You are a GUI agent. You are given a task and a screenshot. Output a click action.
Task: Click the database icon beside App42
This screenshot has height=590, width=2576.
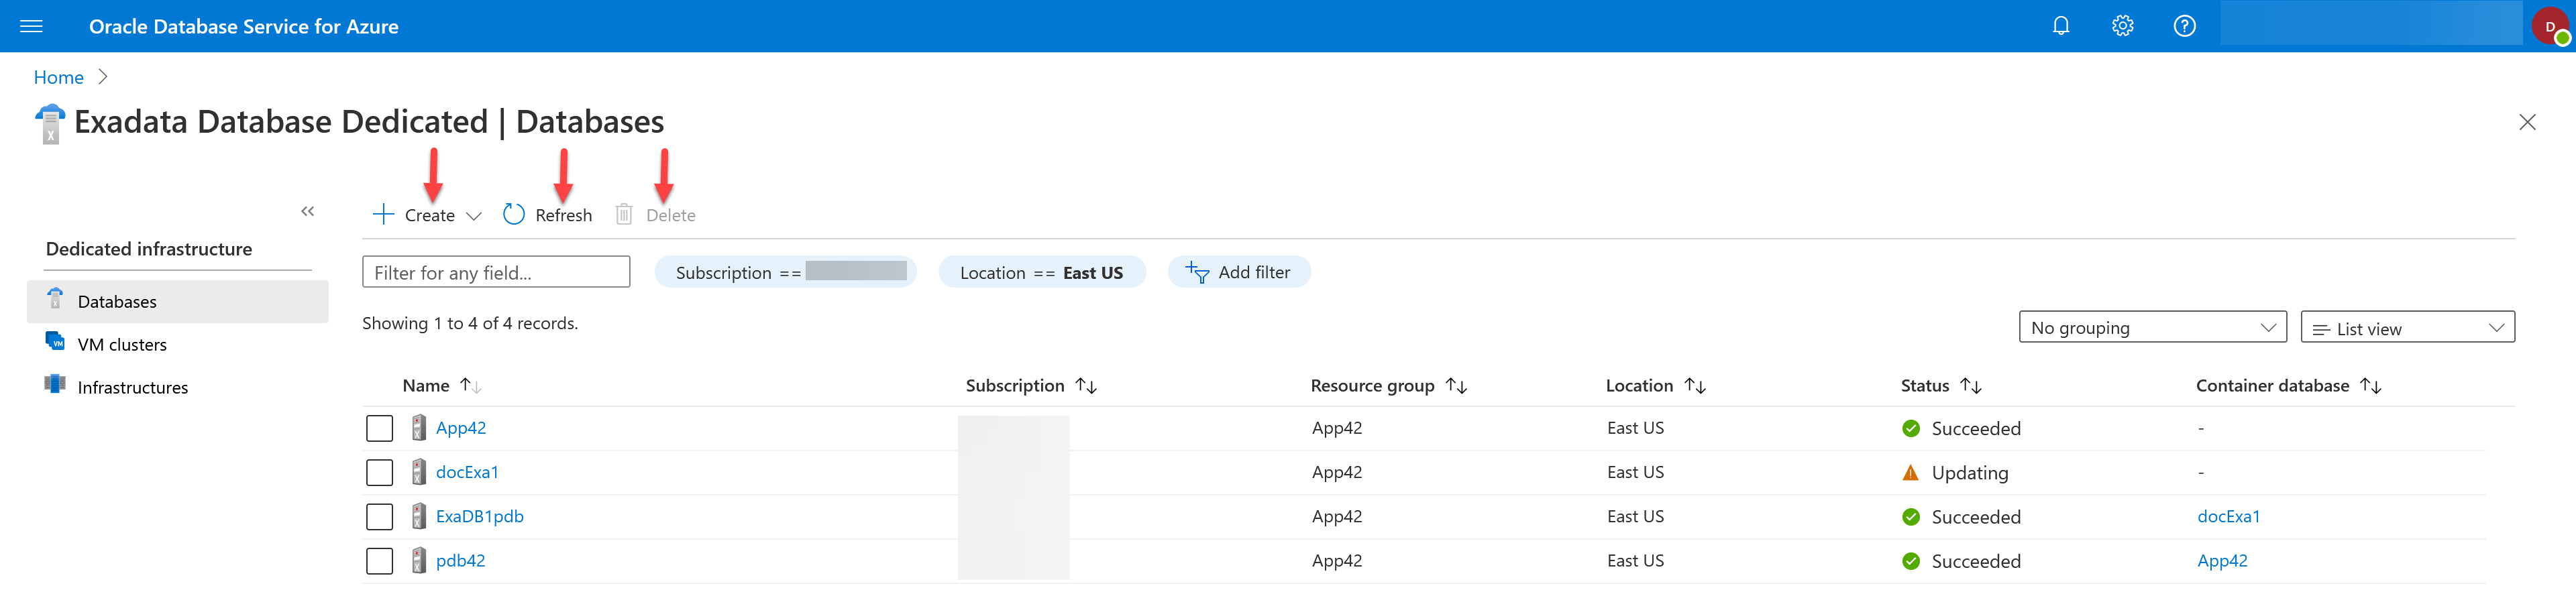(x=419, y=428)
